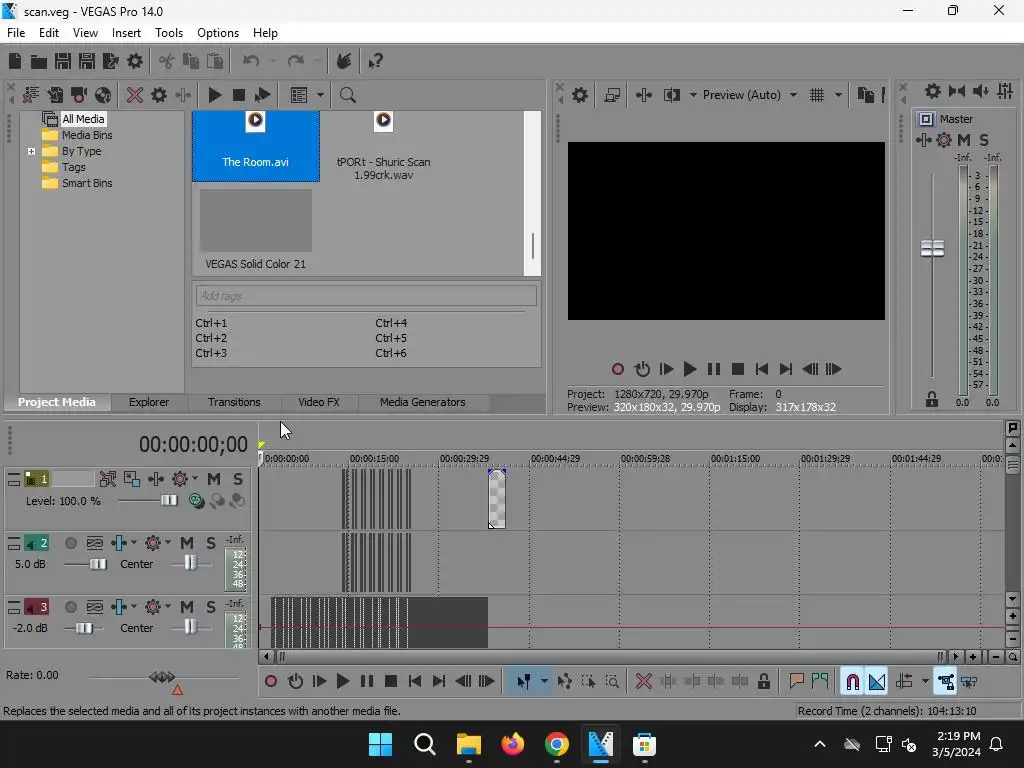
Task: Open Project Properties gear in main toolbar
Action: pos(135,61)
